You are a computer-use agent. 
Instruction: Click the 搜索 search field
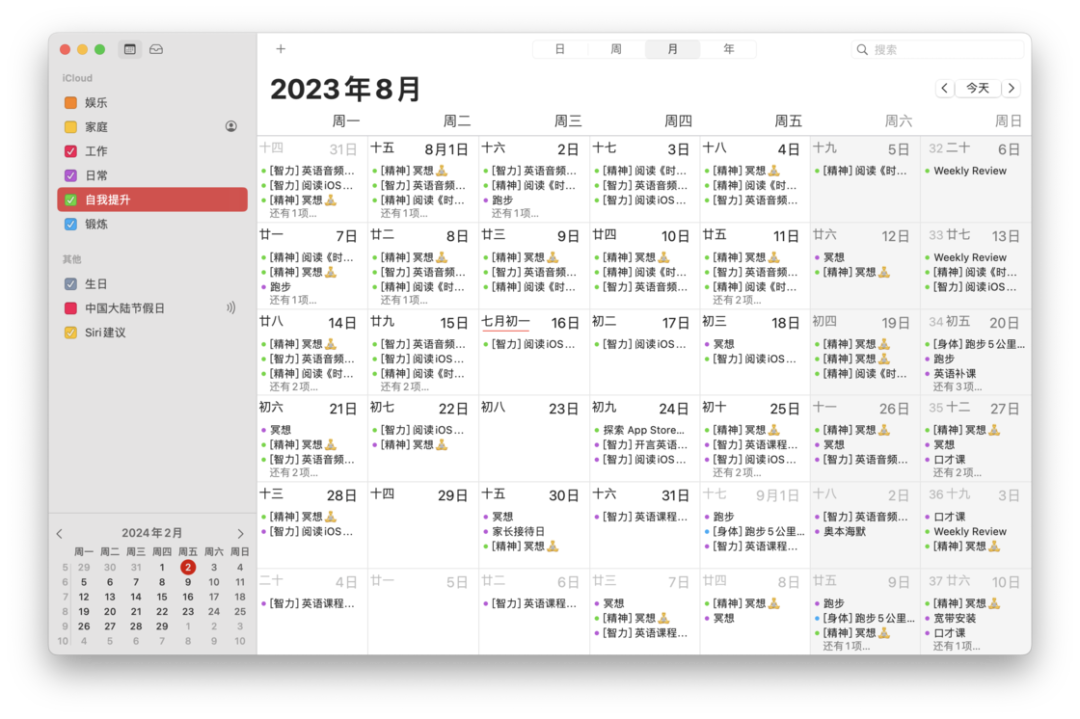pos(937,50)
